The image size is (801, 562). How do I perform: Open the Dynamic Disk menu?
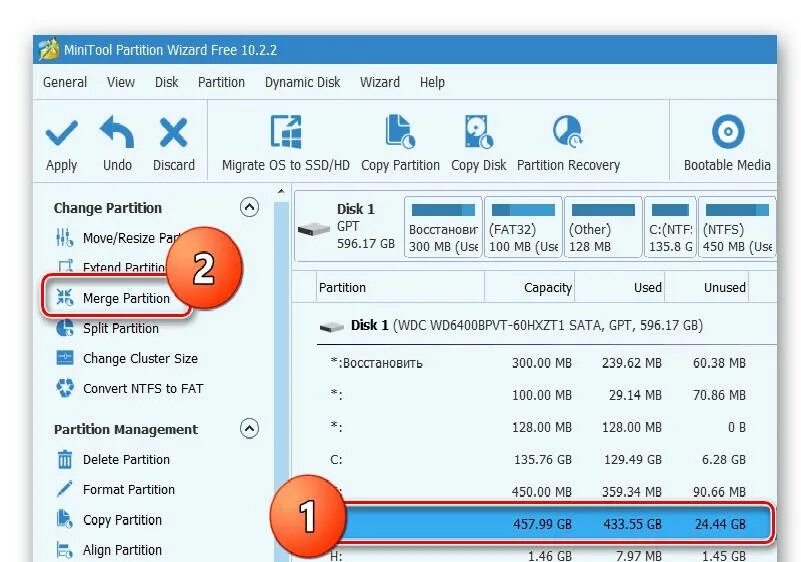point(302,82)
